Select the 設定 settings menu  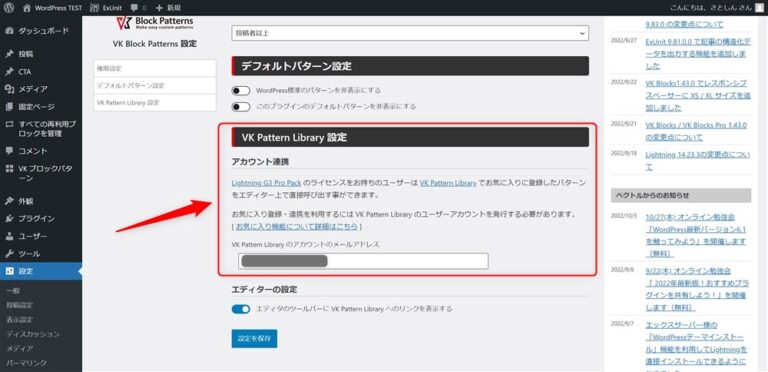click(x=41, y=271)
